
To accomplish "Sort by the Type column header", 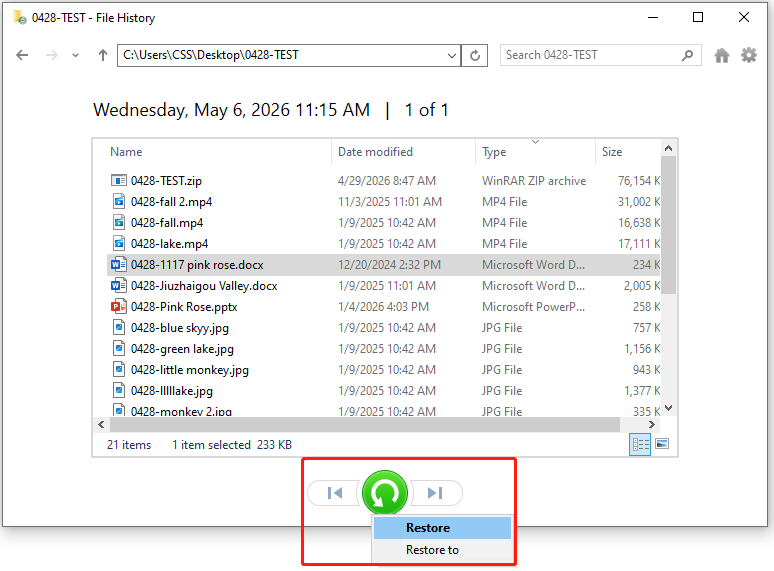I will coord(494,152).
